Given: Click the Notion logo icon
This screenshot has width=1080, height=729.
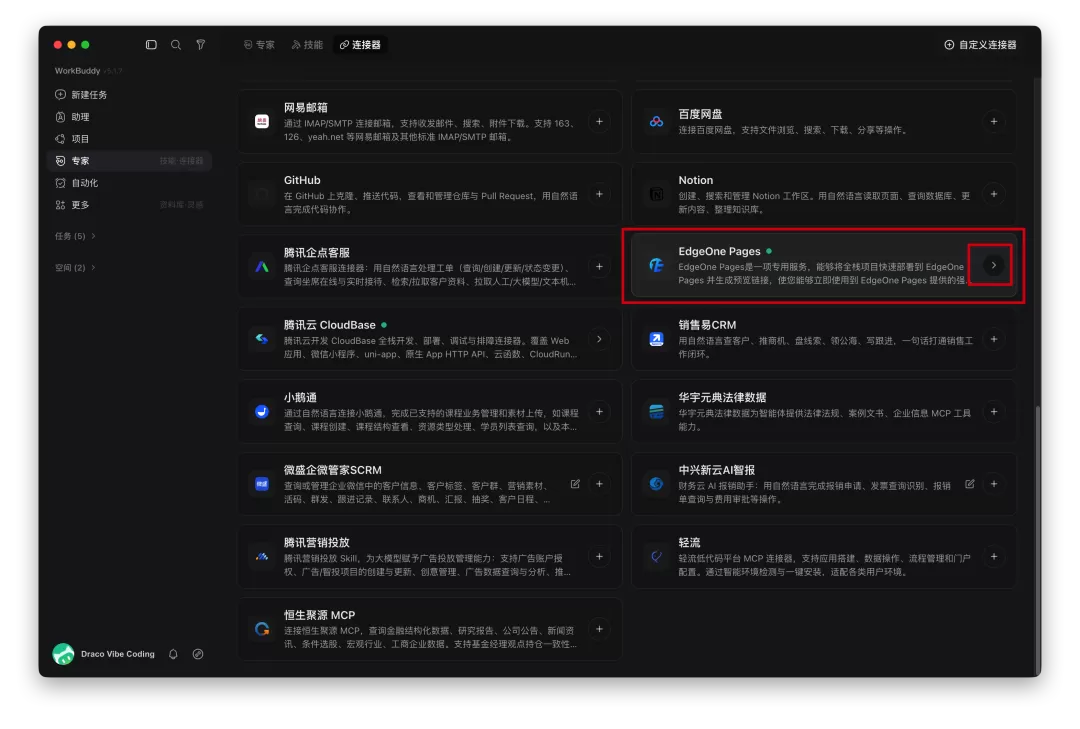Looking at the screenshot, I should 656,194.
